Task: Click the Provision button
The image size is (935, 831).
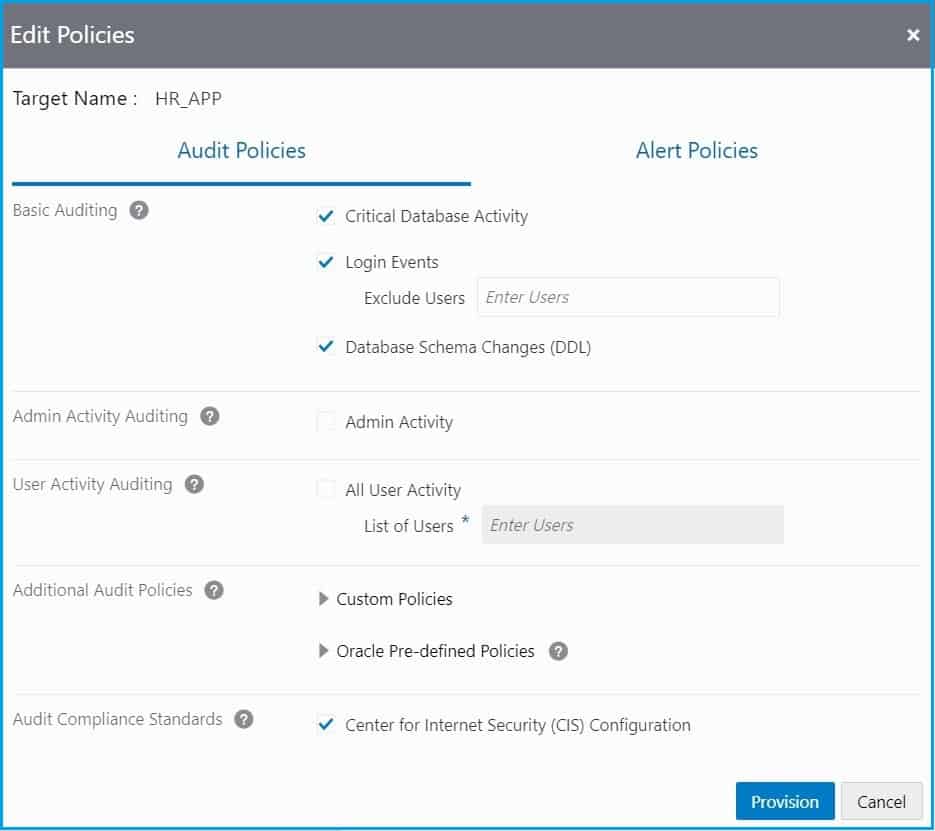Action: (x=784, y=801)
